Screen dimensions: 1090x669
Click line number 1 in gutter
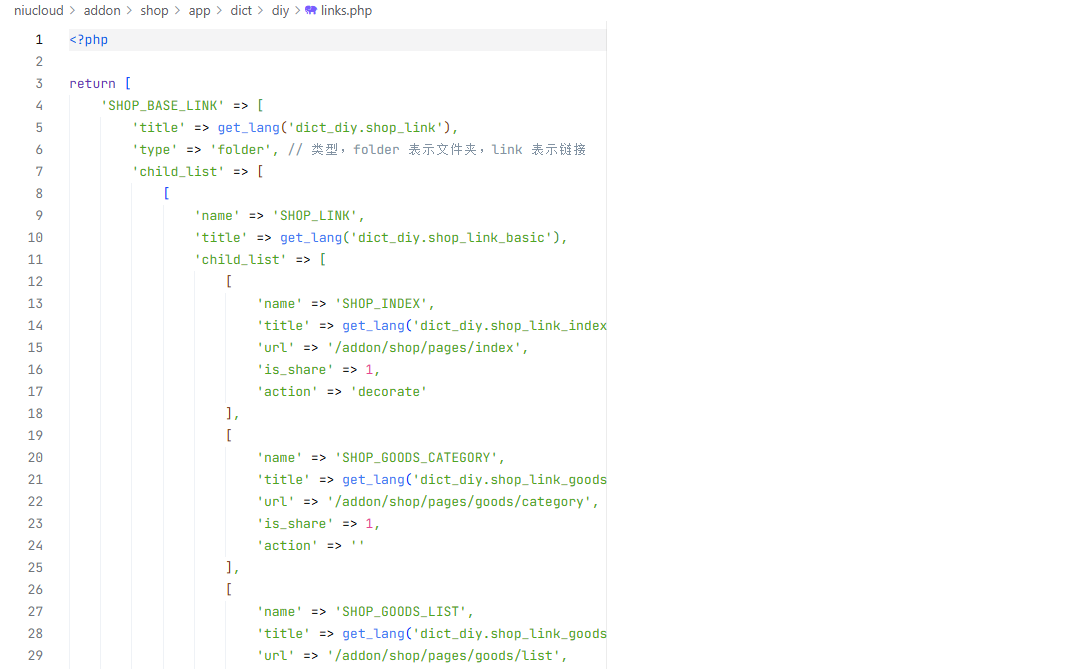(x=39, y=40)
